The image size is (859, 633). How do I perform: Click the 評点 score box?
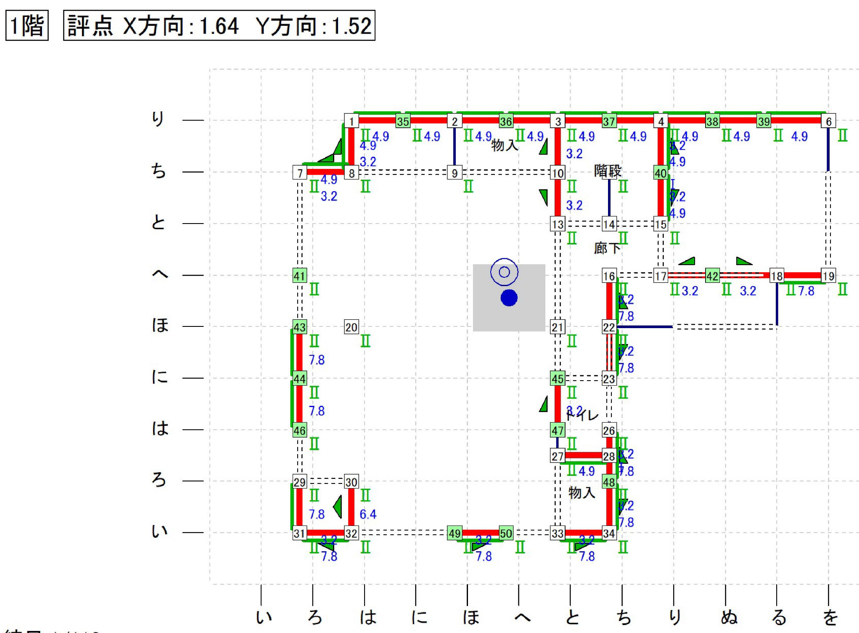click(219, 27)
